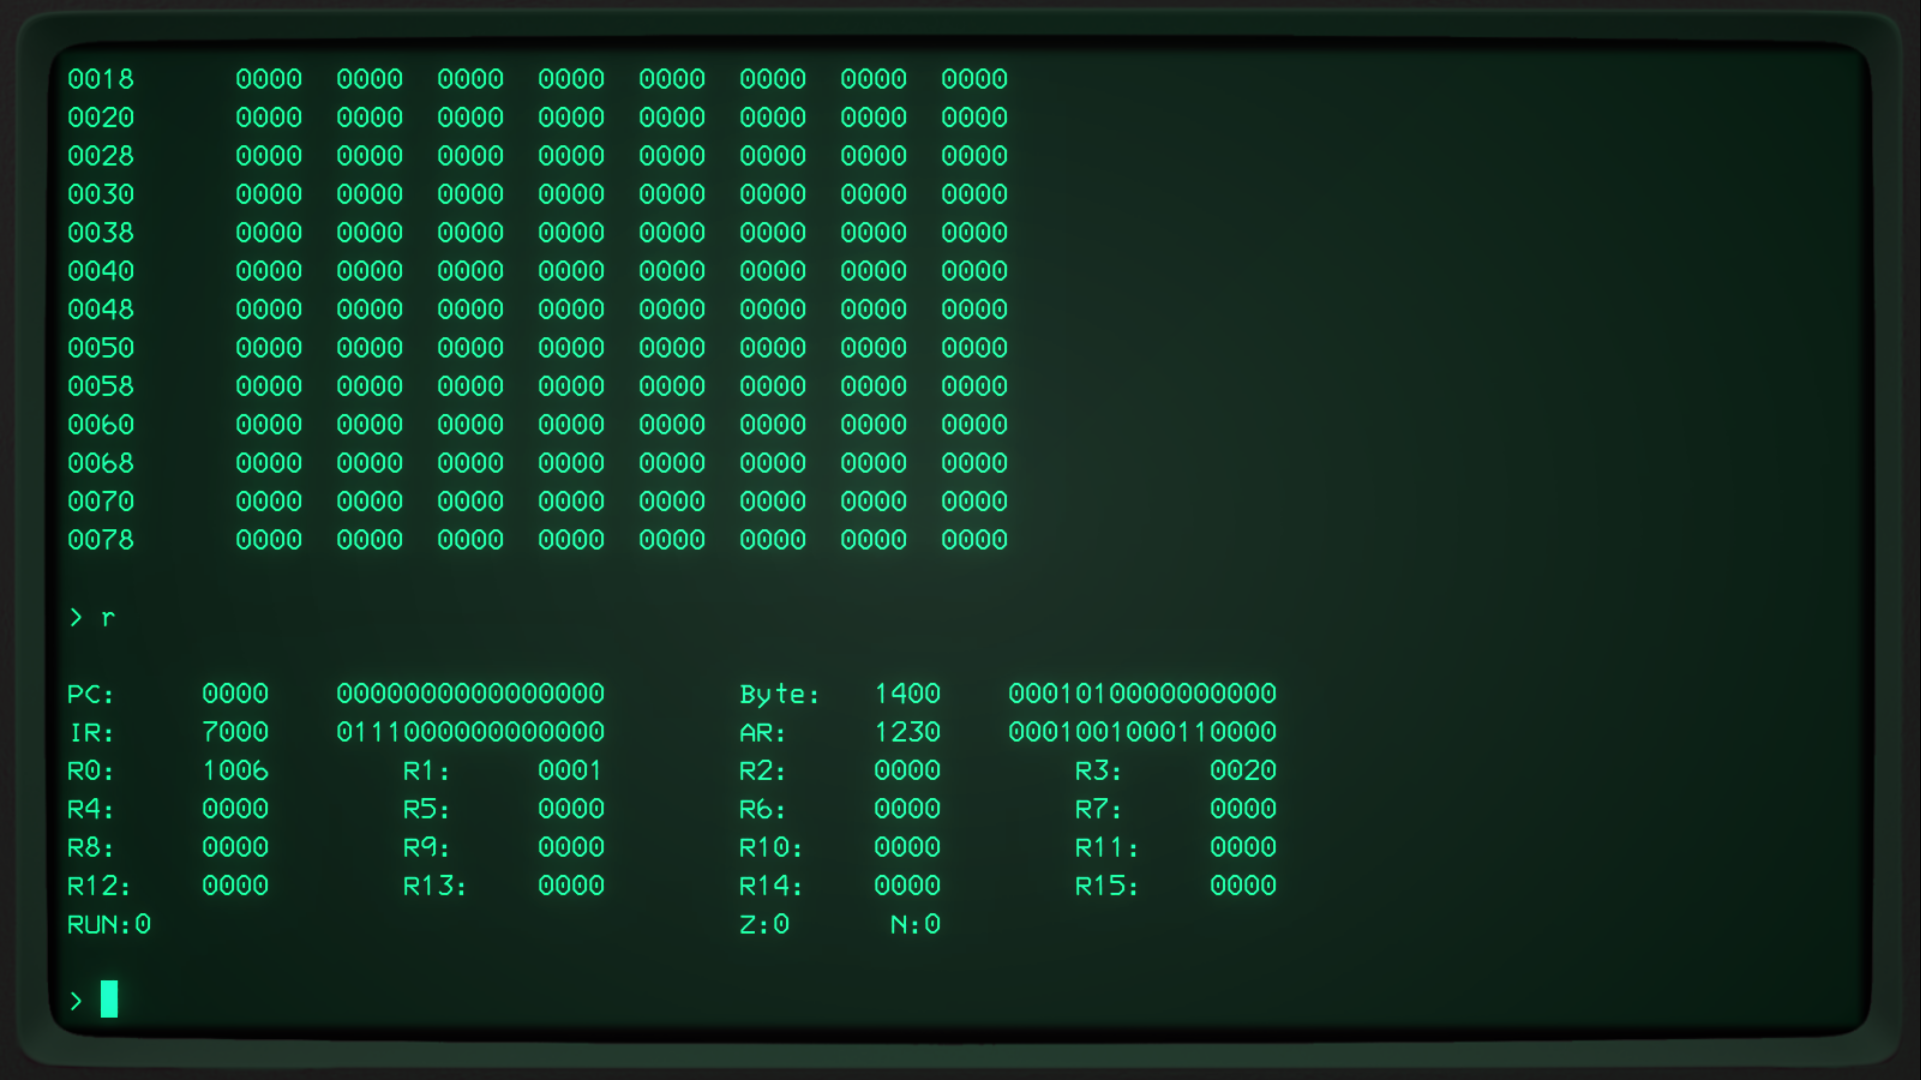
Task: Click the R9: register label
Action: pyautogui.click(x=427, y=848)
